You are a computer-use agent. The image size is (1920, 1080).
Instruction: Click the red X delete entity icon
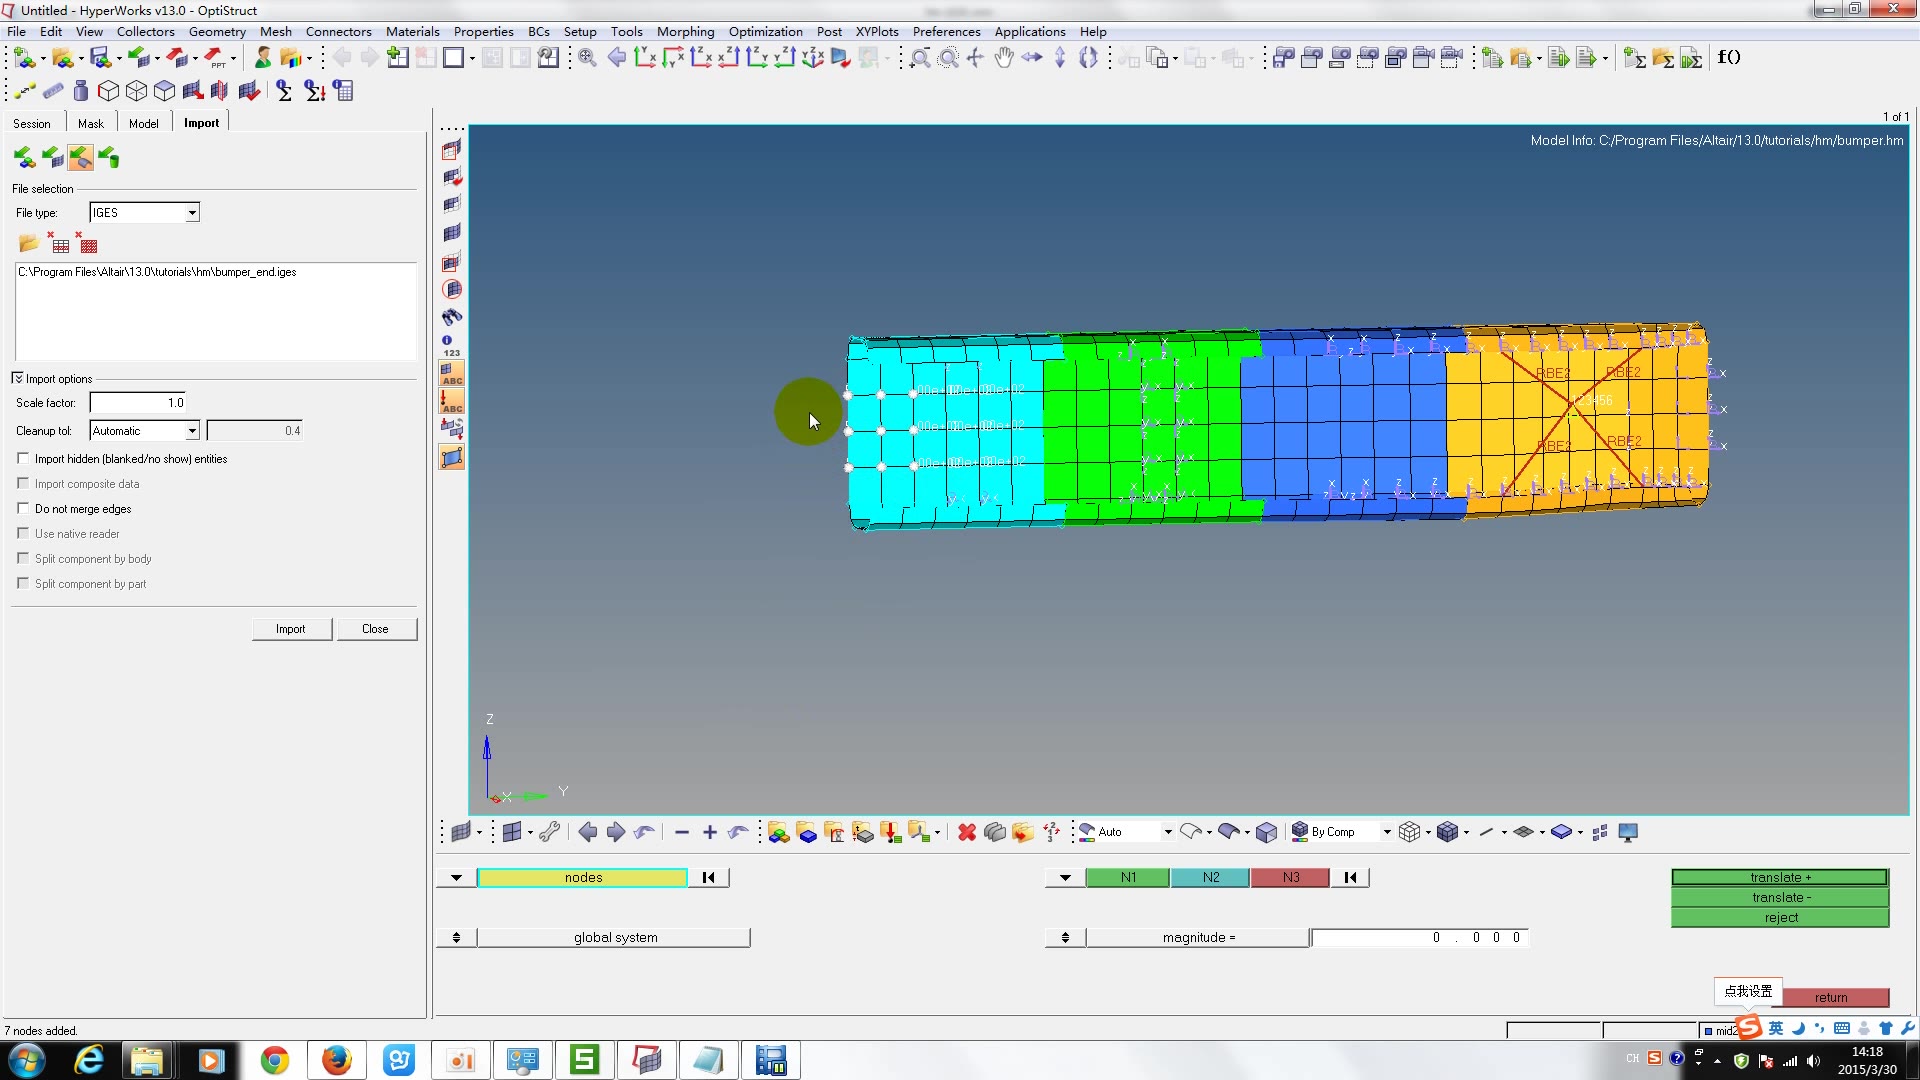(966, 832)
